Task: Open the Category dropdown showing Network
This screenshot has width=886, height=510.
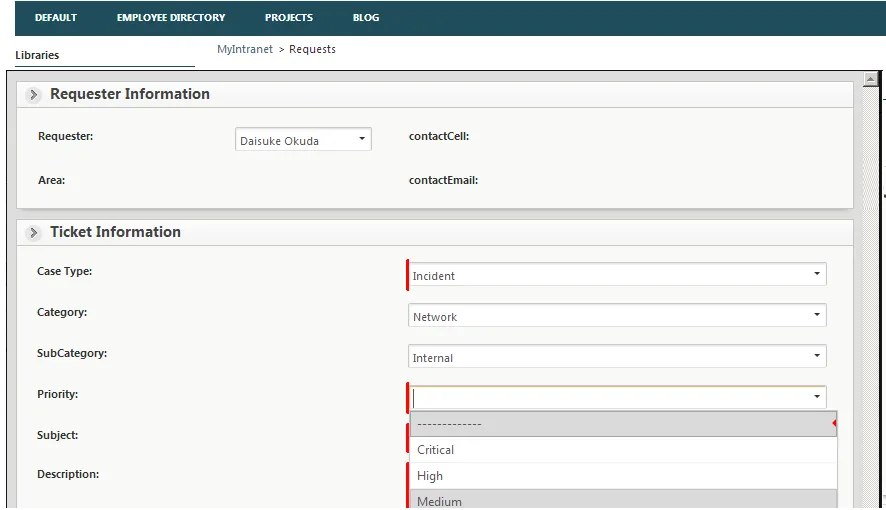Action: click(x=617, y=316)
